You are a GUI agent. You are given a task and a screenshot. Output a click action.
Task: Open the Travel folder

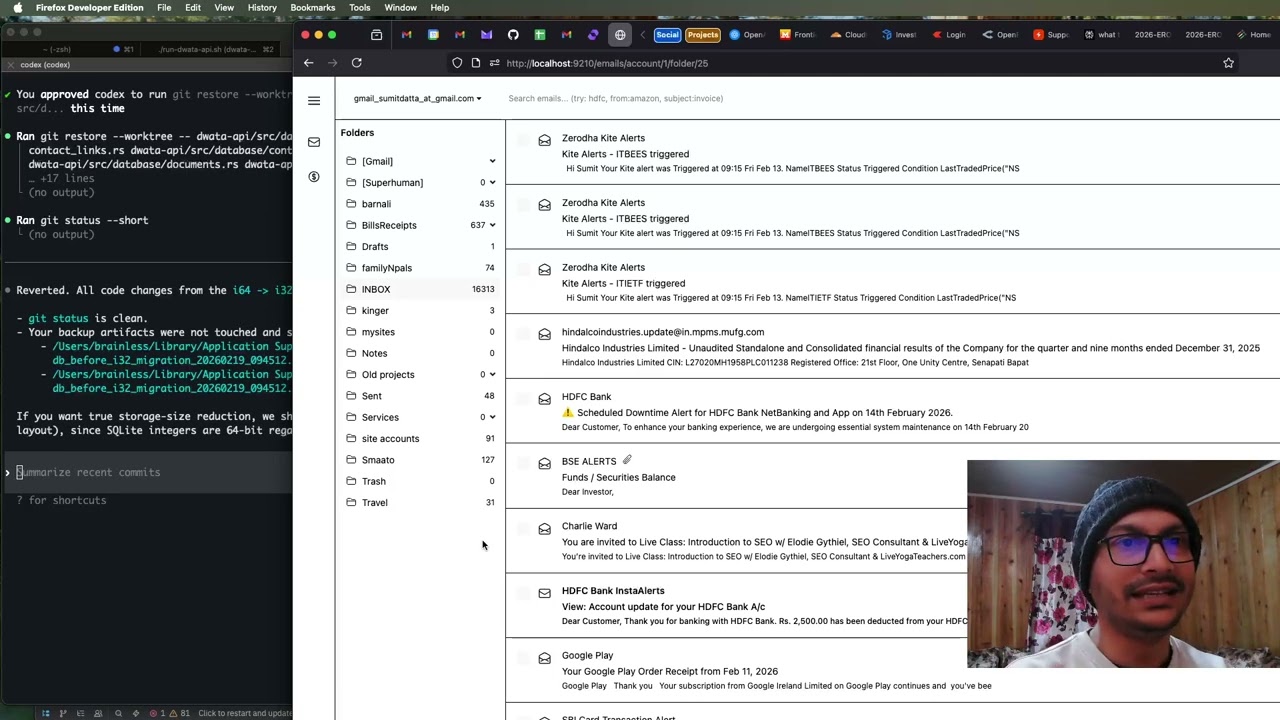[x=420, y=503]
